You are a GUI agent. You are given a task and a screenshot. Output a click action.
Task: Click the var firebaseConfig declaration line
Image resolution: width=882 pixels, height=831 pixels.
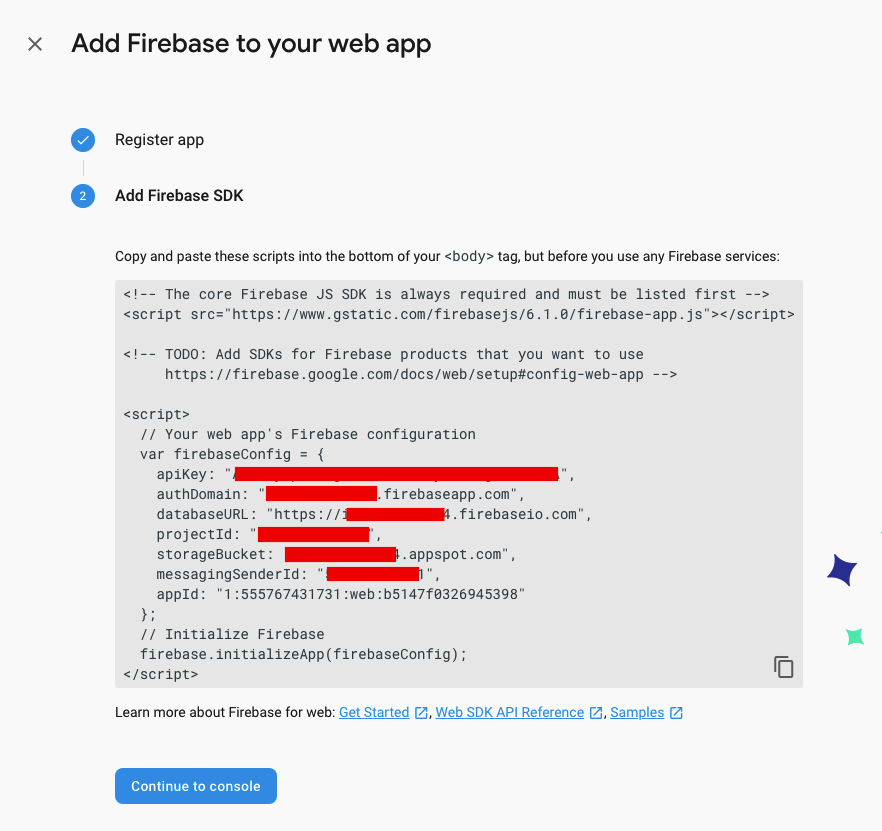(232, 454)
